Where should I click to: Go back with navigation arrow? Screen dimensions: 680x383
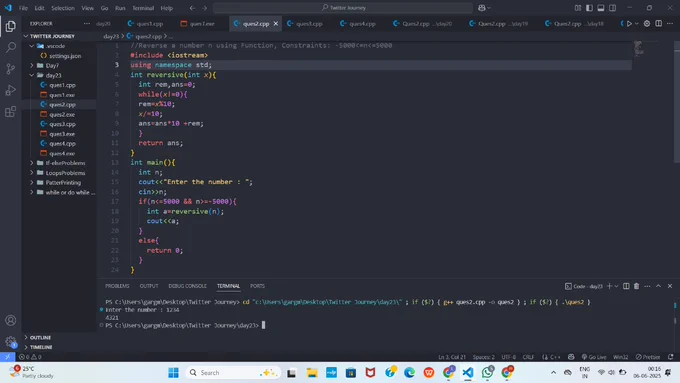(192, 8)
